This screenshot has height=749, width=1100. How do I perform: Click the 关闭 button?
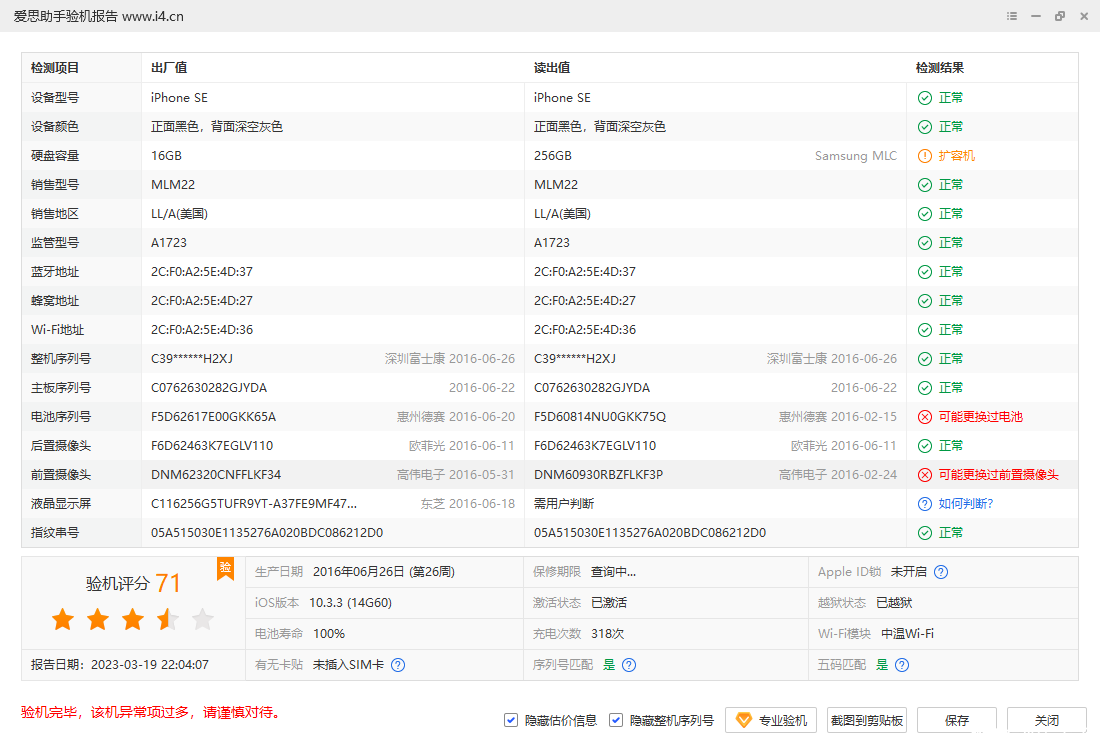pyautogui.click(x=1047, y=720)
